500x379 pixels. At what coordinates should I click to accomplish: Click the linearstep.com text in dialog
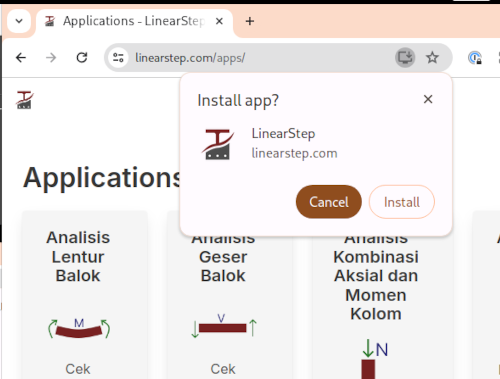(x=294, y=153)
